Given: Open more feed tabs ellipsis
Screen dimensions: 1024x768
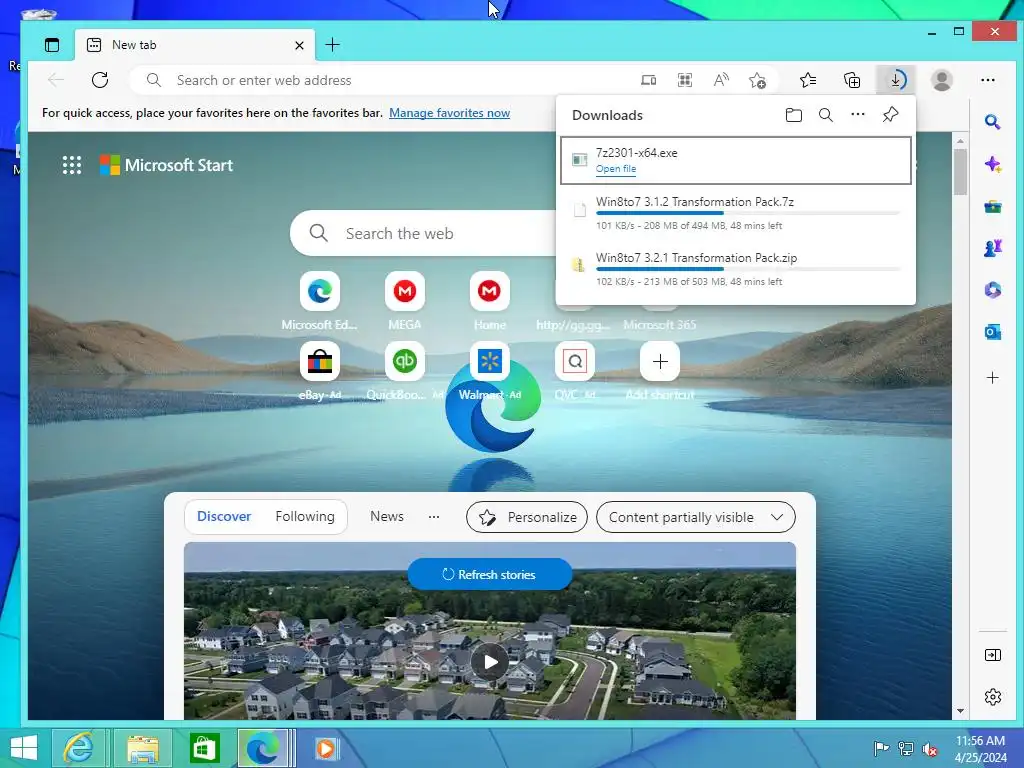Looking at the screenshot, I should pyautogui.click(x=434, y=517).
